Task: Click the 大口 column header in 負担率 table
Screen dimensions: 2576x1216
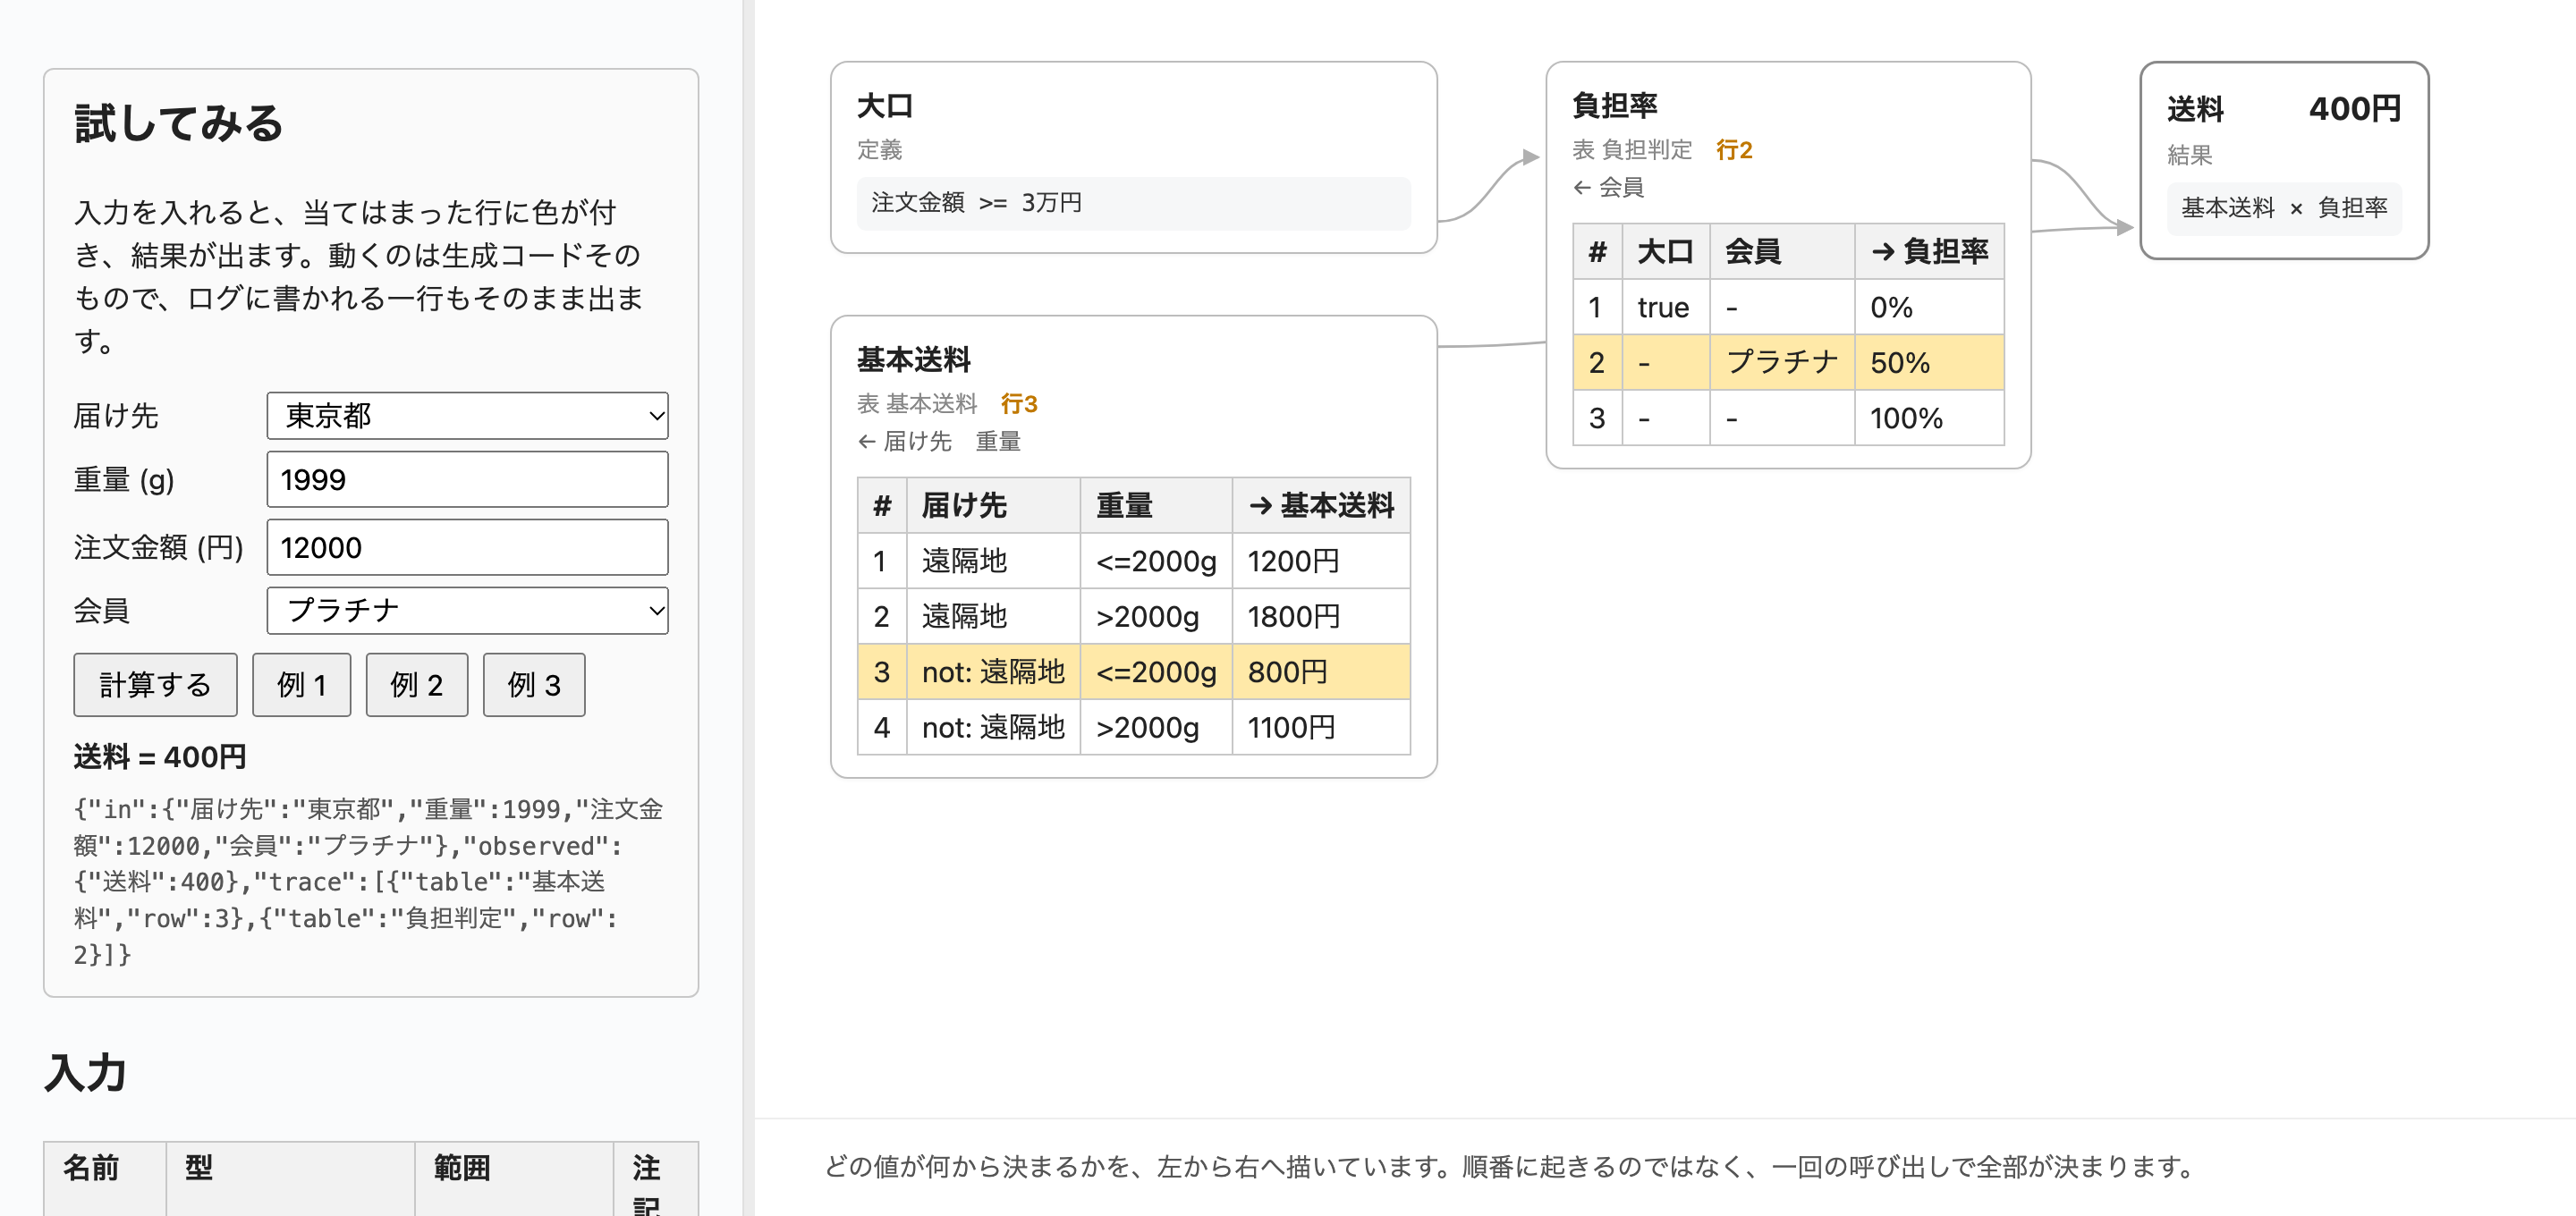Action: click(1665, 251)
